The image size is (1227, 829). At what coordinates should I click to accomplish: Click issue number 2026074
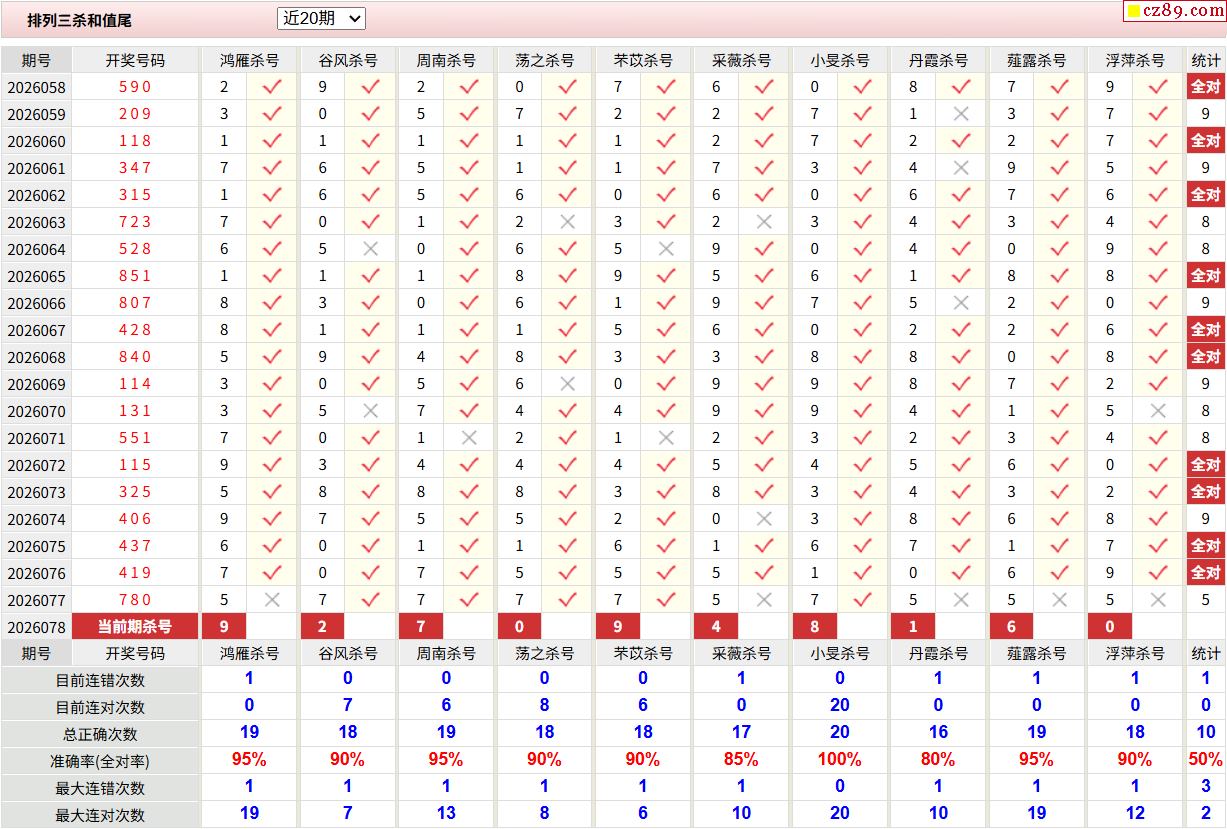coord(36,519)
